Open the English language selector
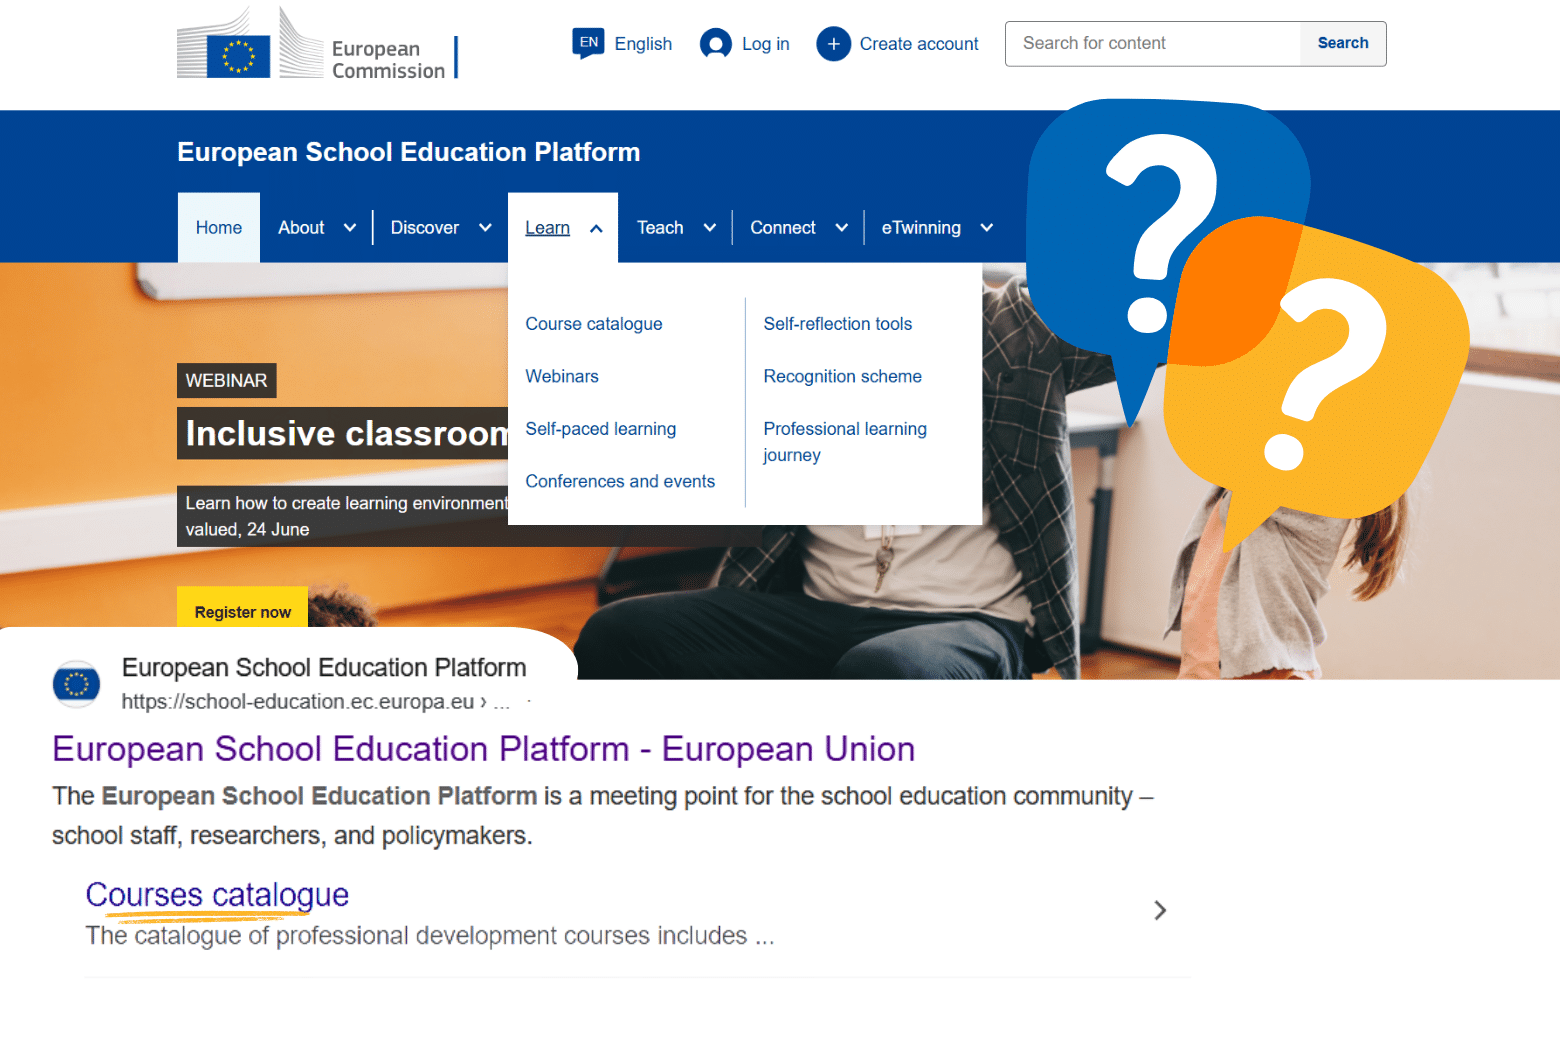1560x1040 pixels. 643,44
